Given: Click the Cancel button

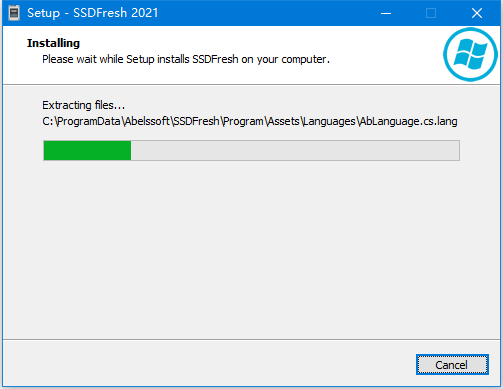Looking at the screenshot, I should pos(452,365).
